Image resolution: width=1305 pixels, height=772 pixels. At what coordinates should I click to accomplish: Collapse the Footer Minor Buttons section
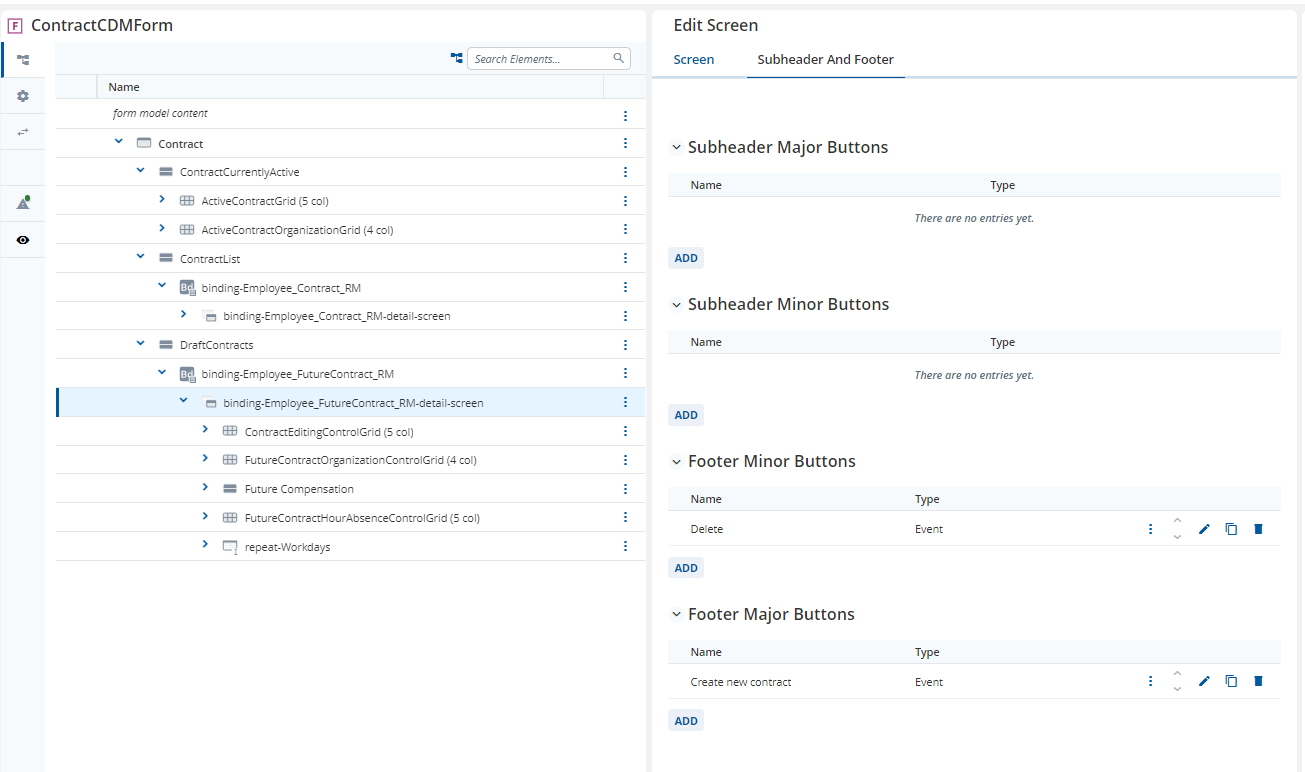point(676,462)
